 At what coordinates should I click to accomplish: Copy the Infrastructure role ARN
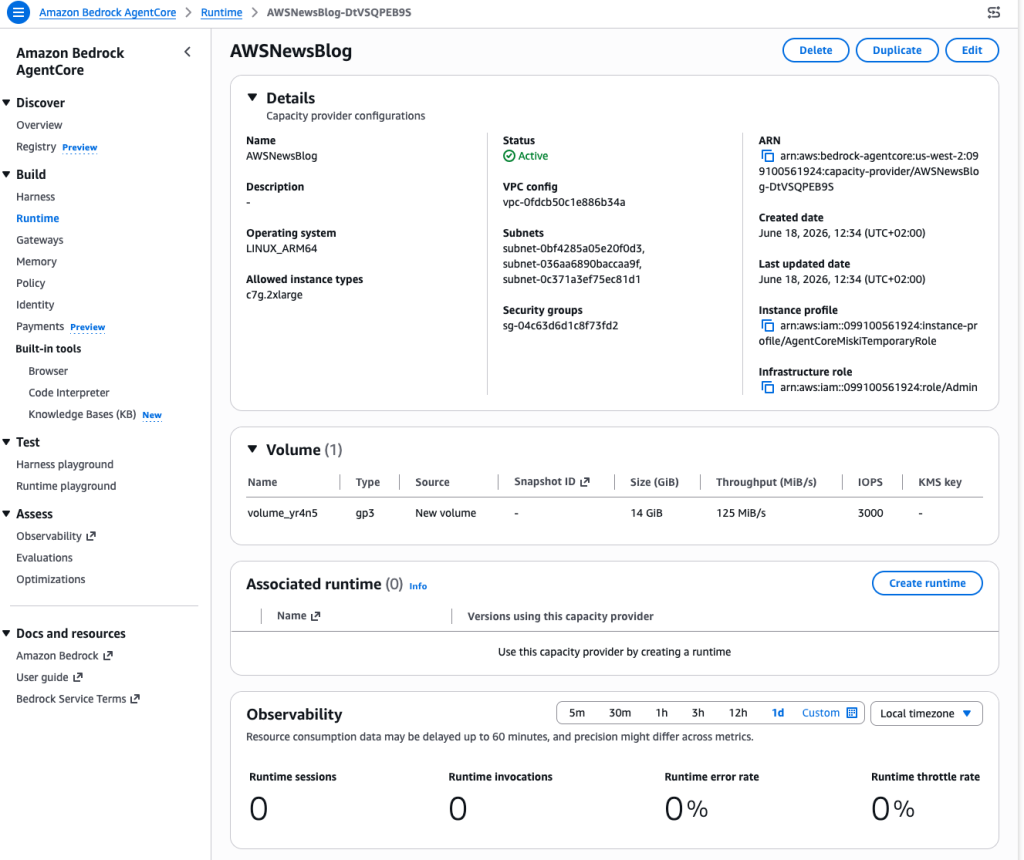coord(767,387)
